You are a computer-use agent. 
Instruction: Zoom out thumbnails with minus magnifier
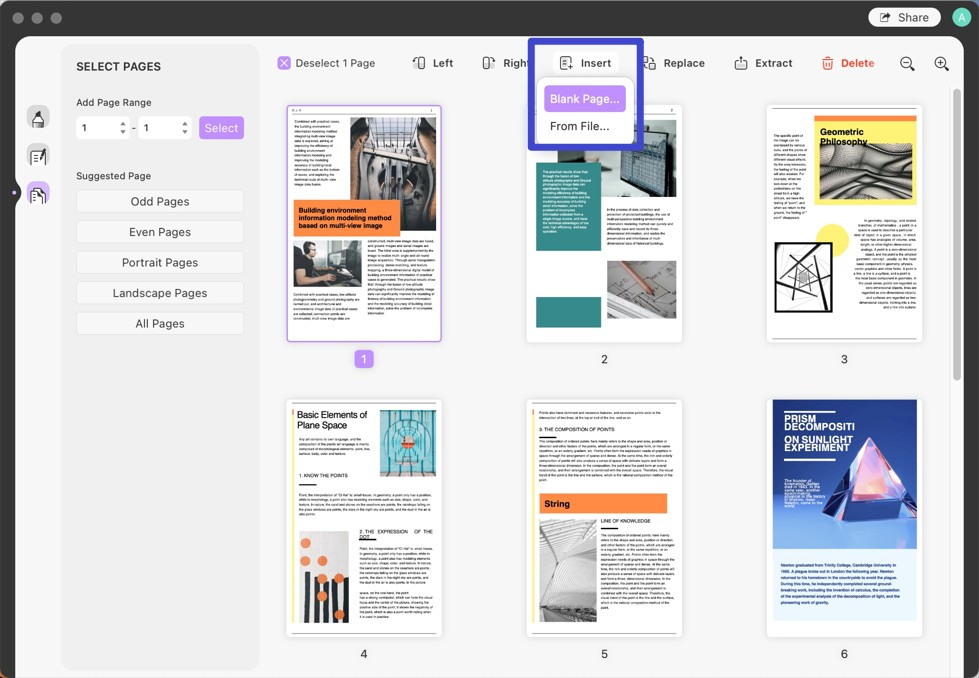click(907, 63)
